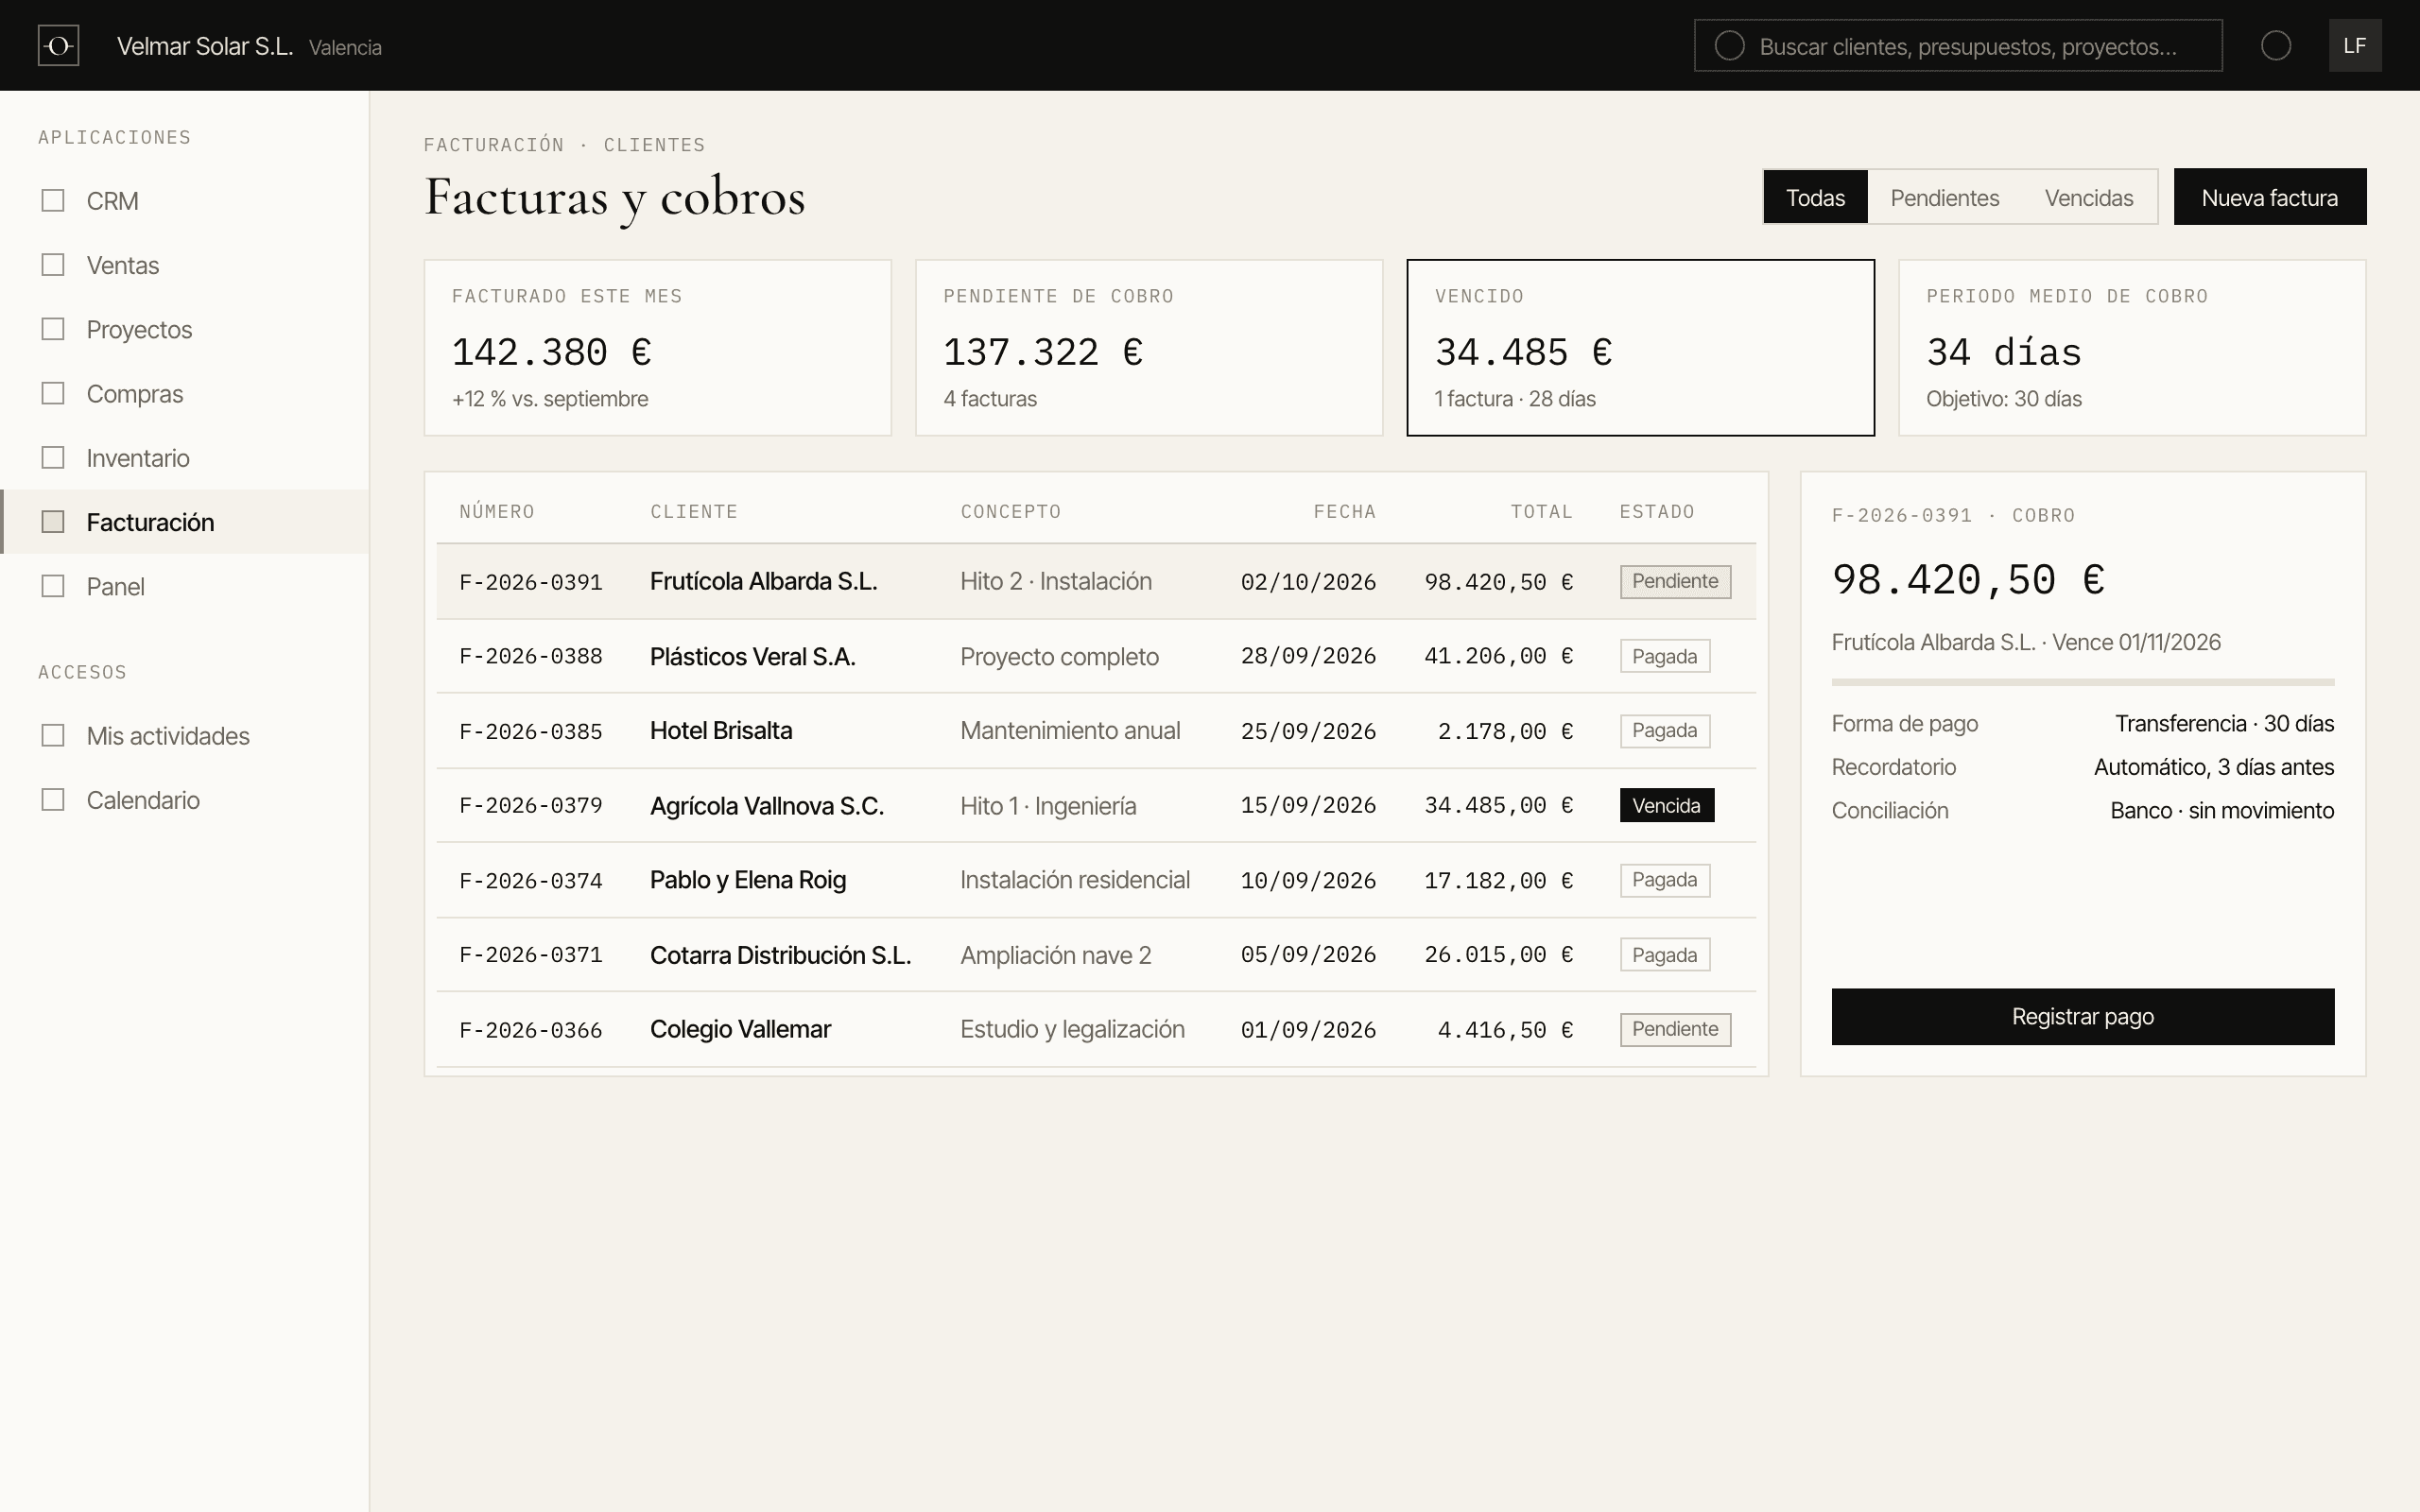Select invoice number F-2026-0374
Image resolution: width=2420 pixels, height=1512 pixels.
point(531,880)
